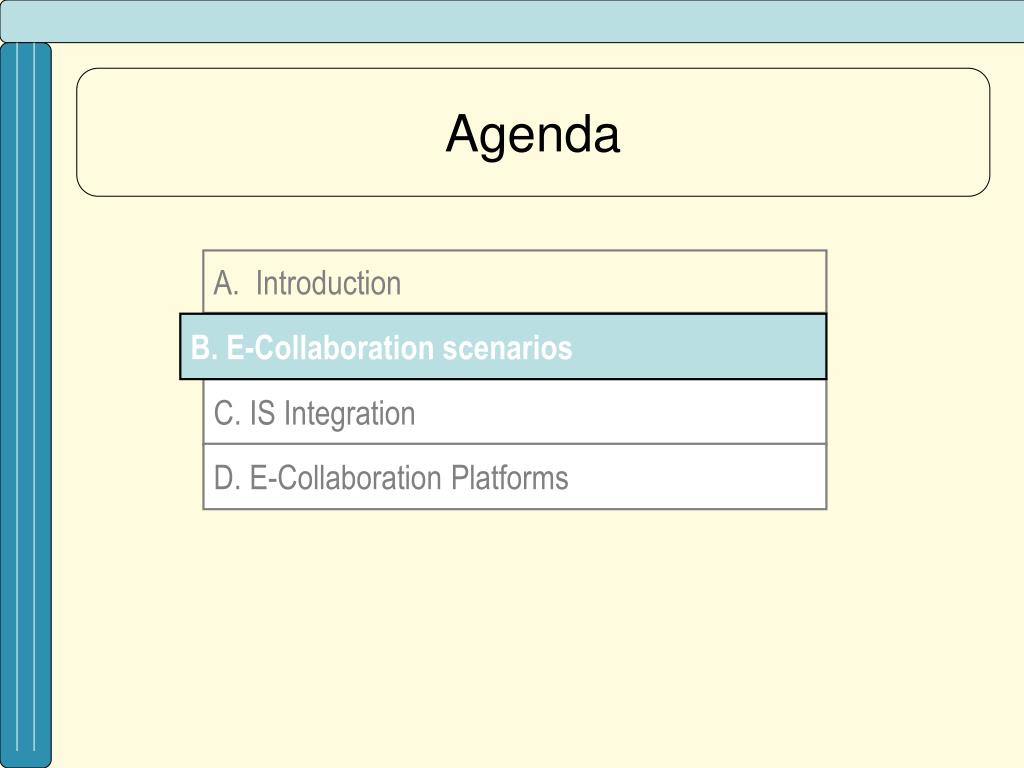Screen dimensions: 1024x768
Task: Click the word Integration
Action: click(349, 414)
